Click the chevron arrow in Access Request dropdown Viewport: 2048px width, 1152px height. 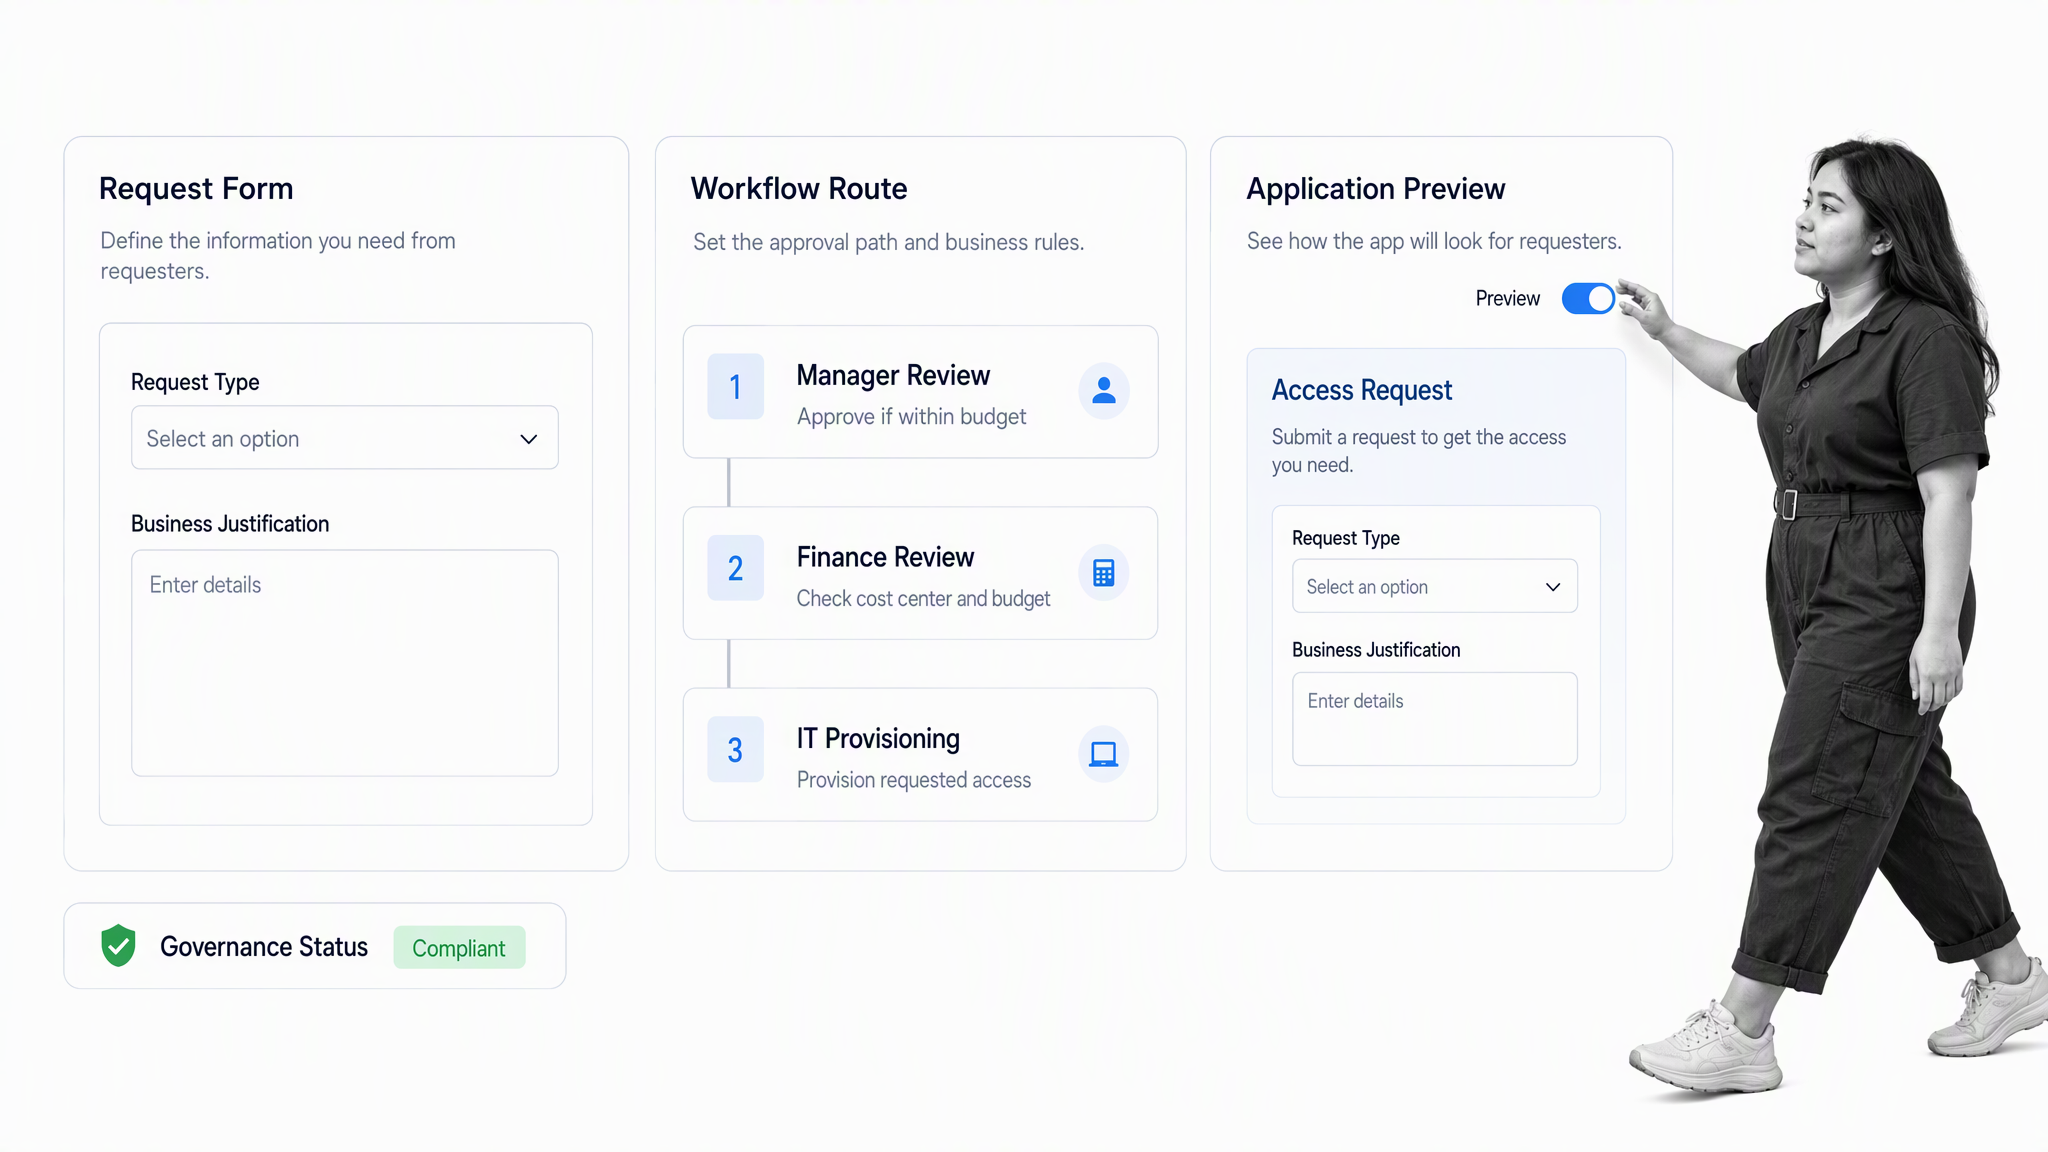(x=1553, y=587)
